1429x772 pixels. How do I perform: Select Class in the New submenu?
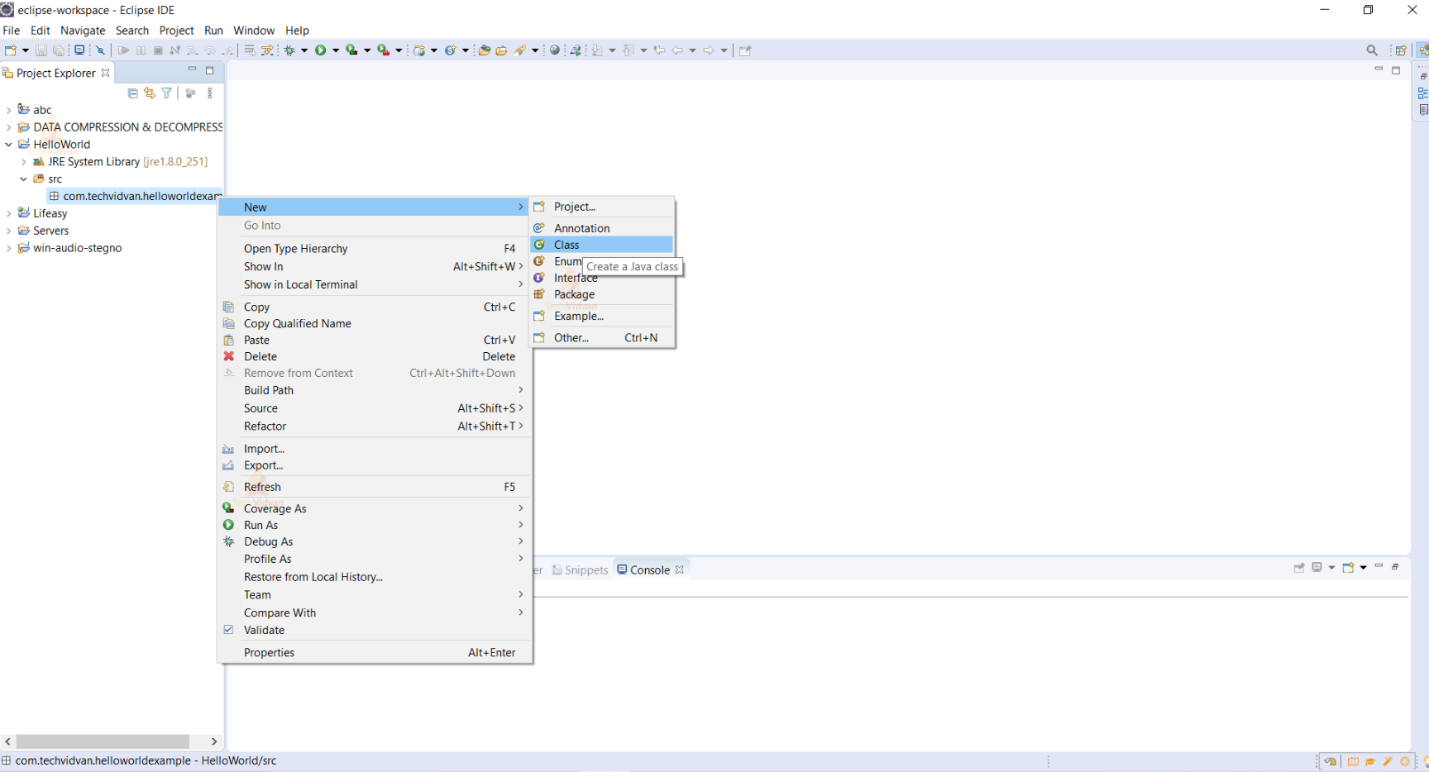click(602, 245)
